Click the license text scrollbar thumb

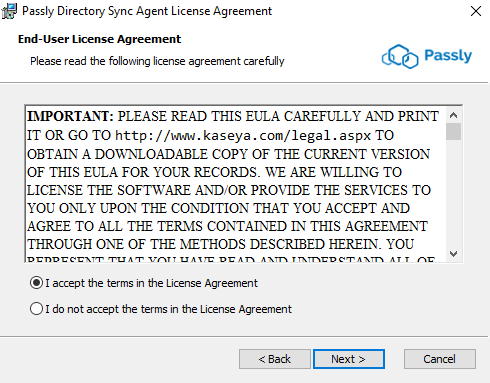click(x=453, y=131)
